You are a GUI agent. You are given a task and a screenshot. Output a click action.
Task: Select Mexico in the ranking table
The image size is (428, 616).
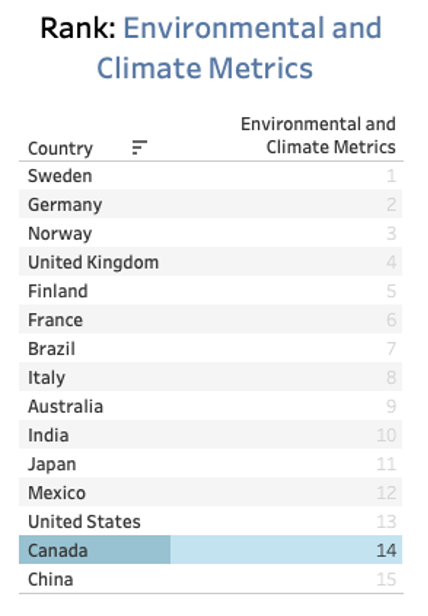(x=57, y=493)
